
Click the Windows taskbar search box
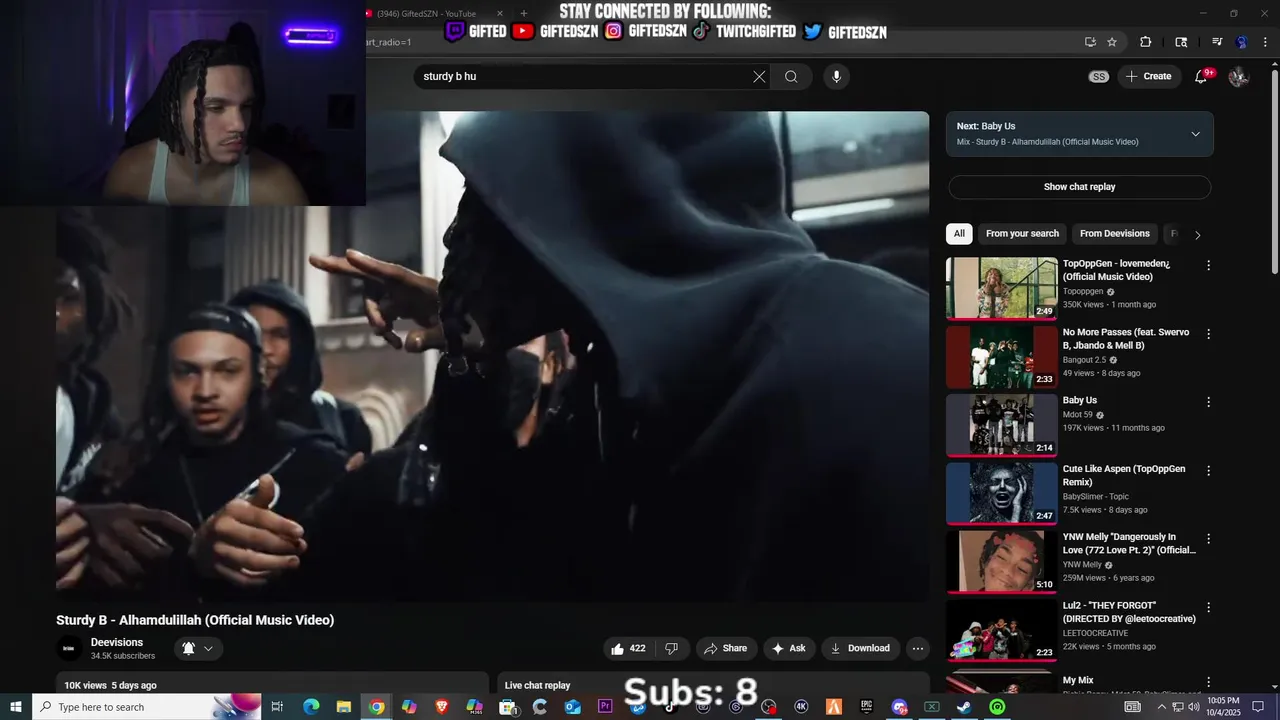point(146,707)
